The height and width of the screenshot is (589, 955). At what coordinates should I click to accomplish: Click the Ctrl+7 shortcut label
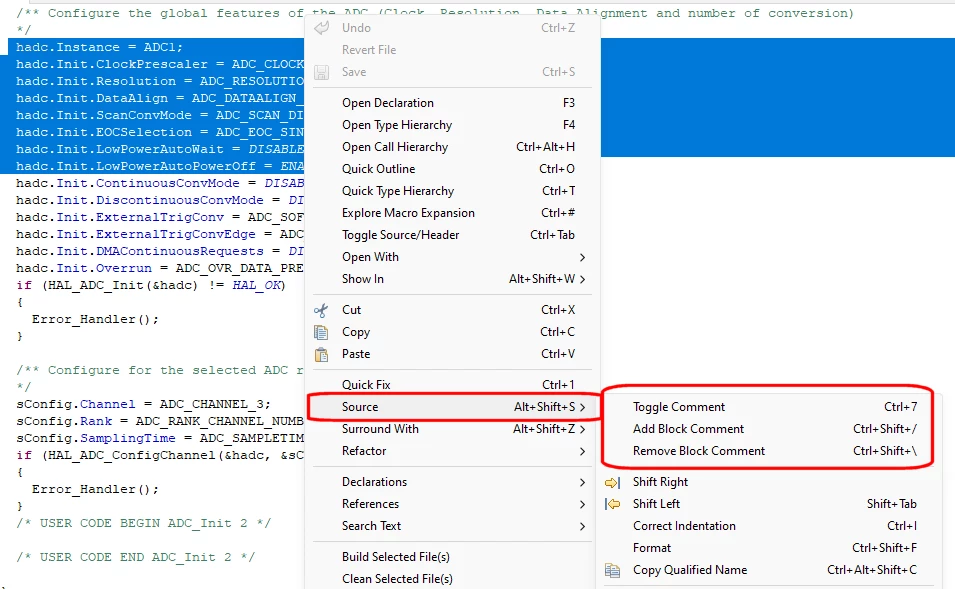[x=900, y=407]
